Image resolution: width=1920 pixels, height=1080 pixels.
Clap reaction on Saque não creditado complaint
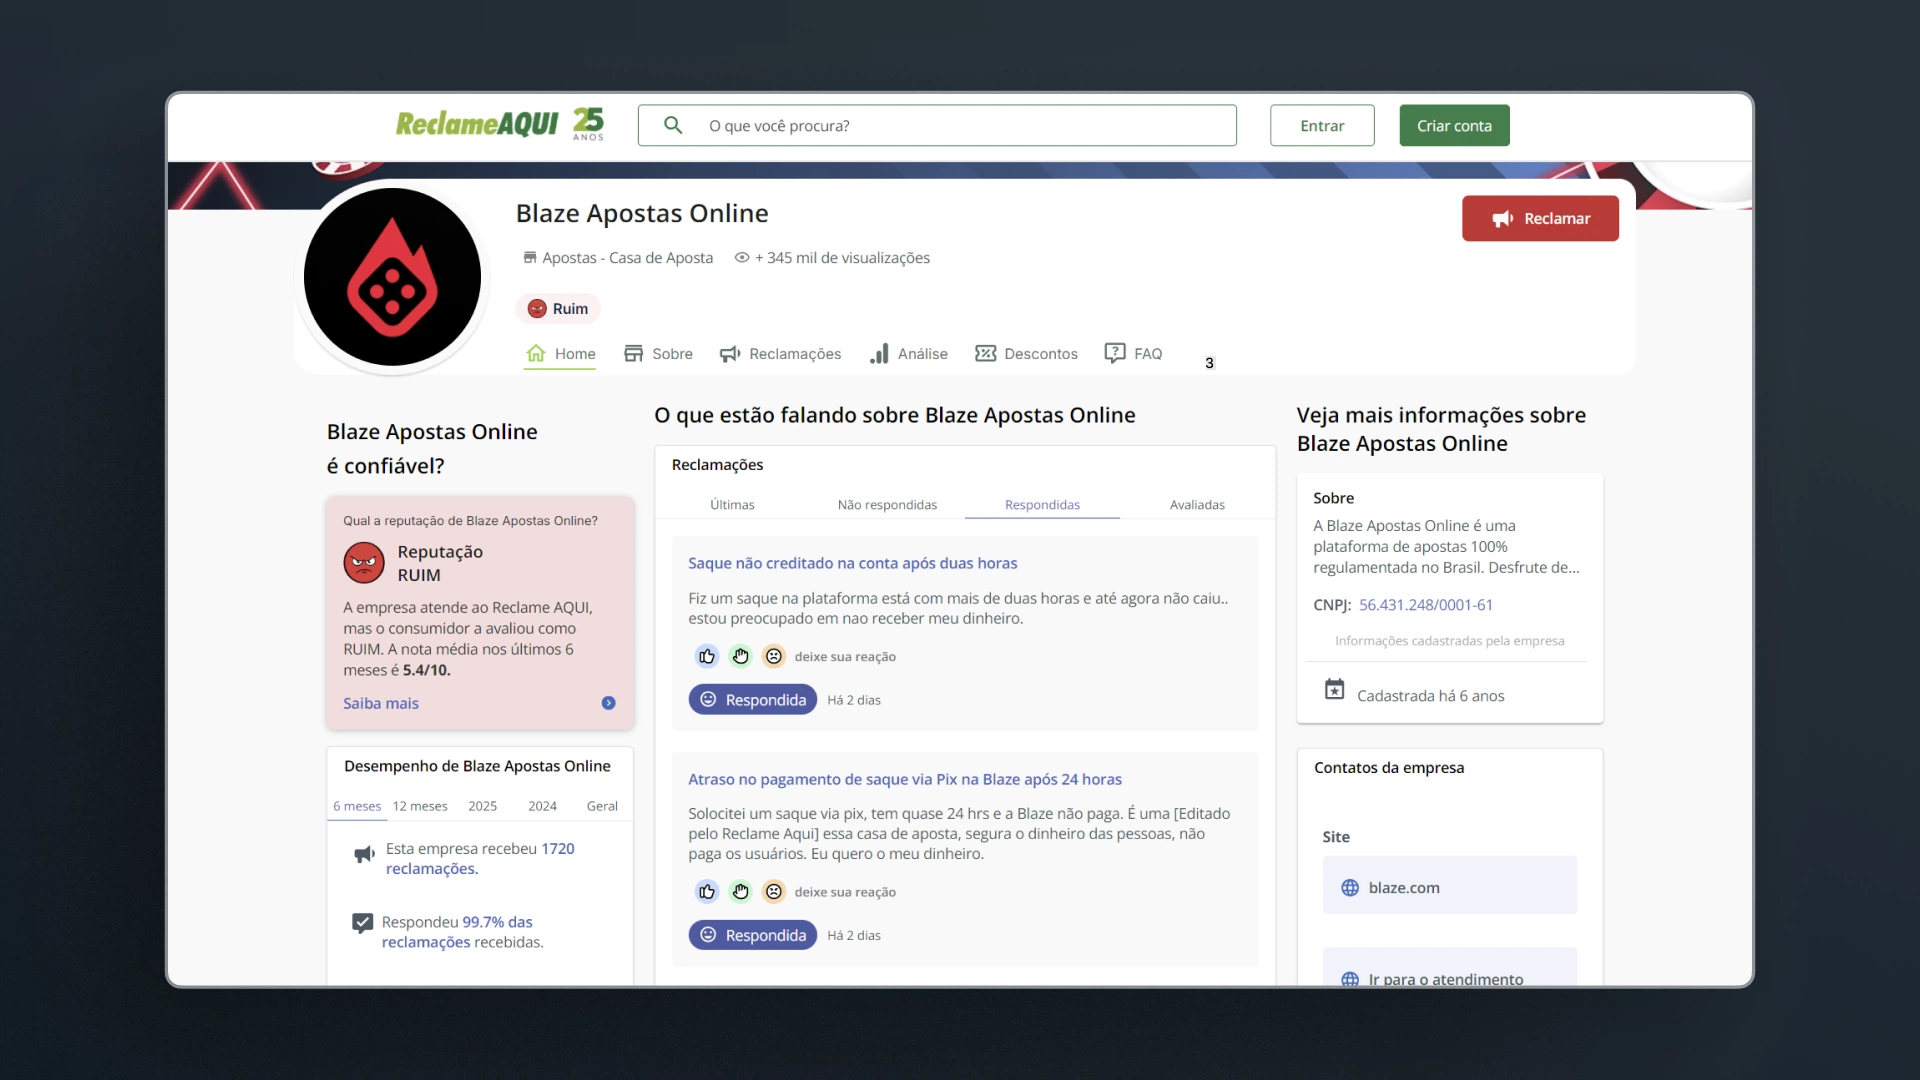tap(740, 656)
